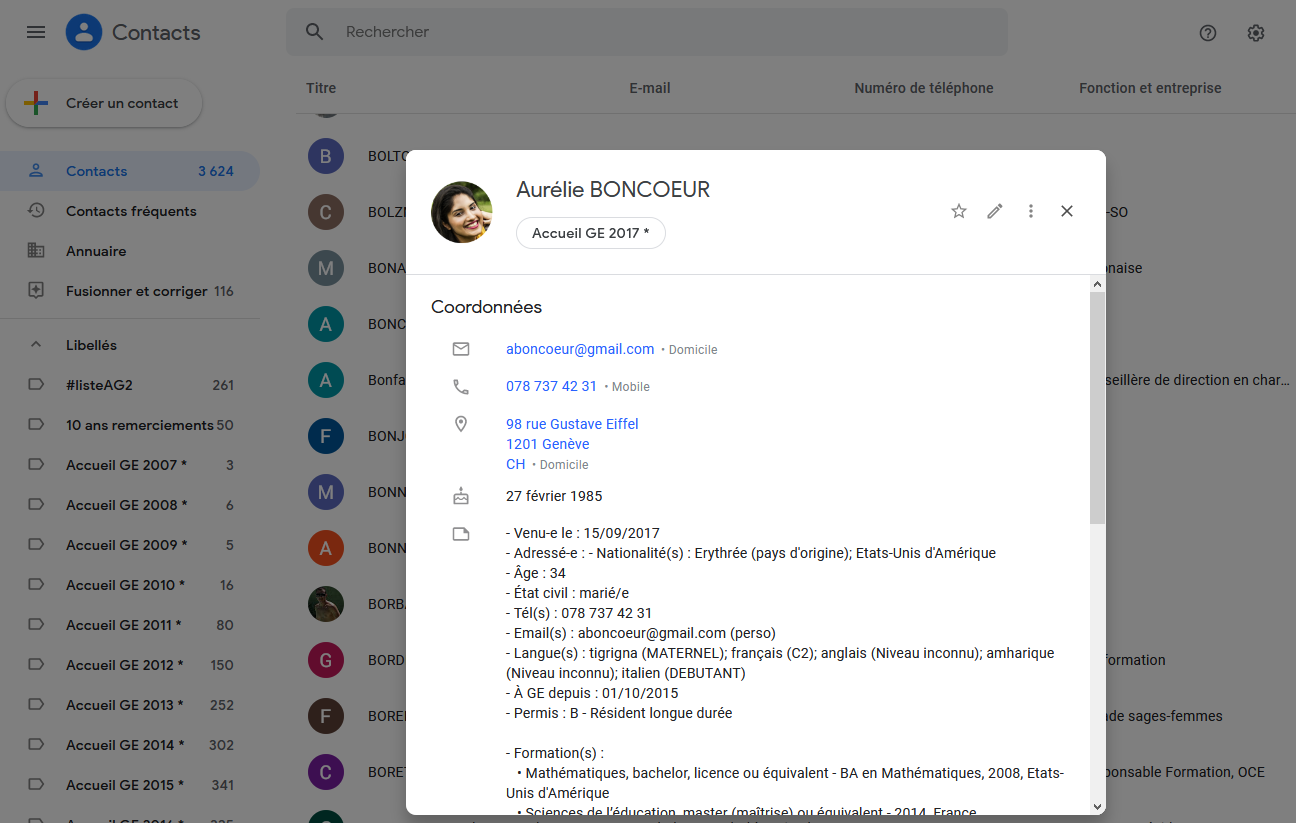Click the orange A avatar for BONN contact
Image resolution: width=1296 pixels, height=823 pixels.
click(x=326, y=548)
